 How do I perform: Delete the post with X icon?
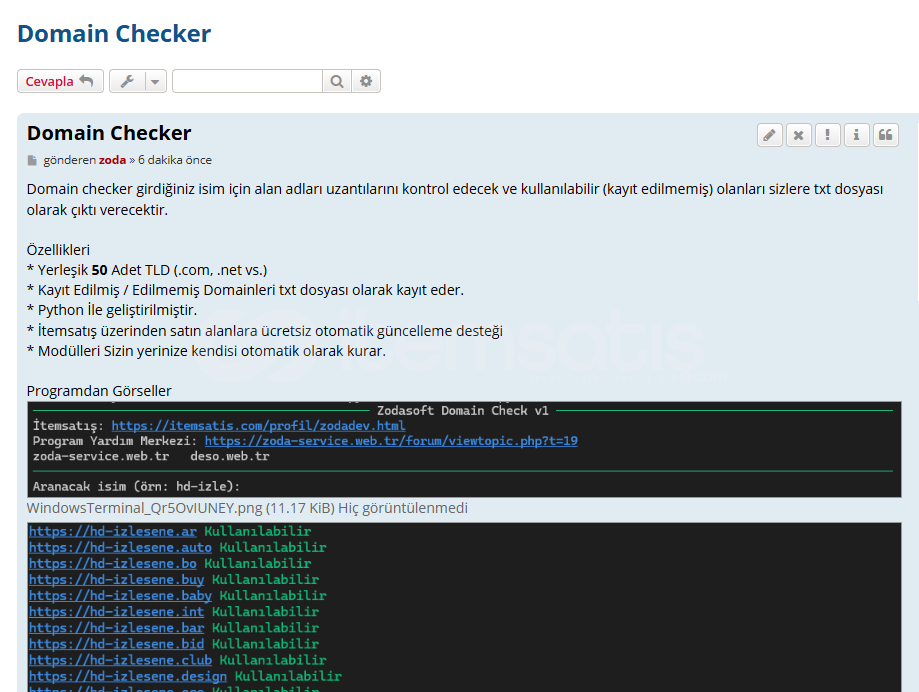[x=798, y=135]
